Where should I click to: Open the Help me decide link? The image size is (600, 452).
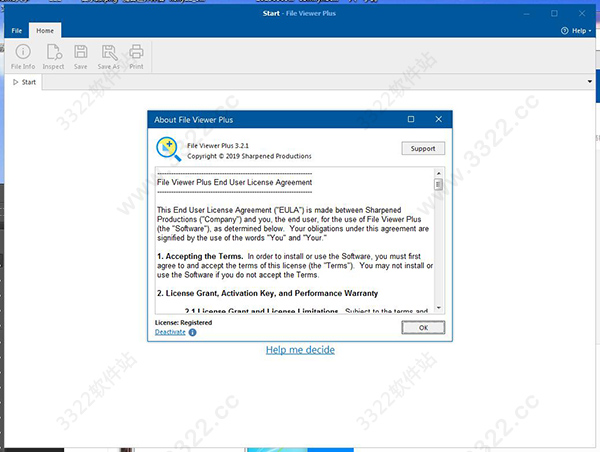point(300,350)
